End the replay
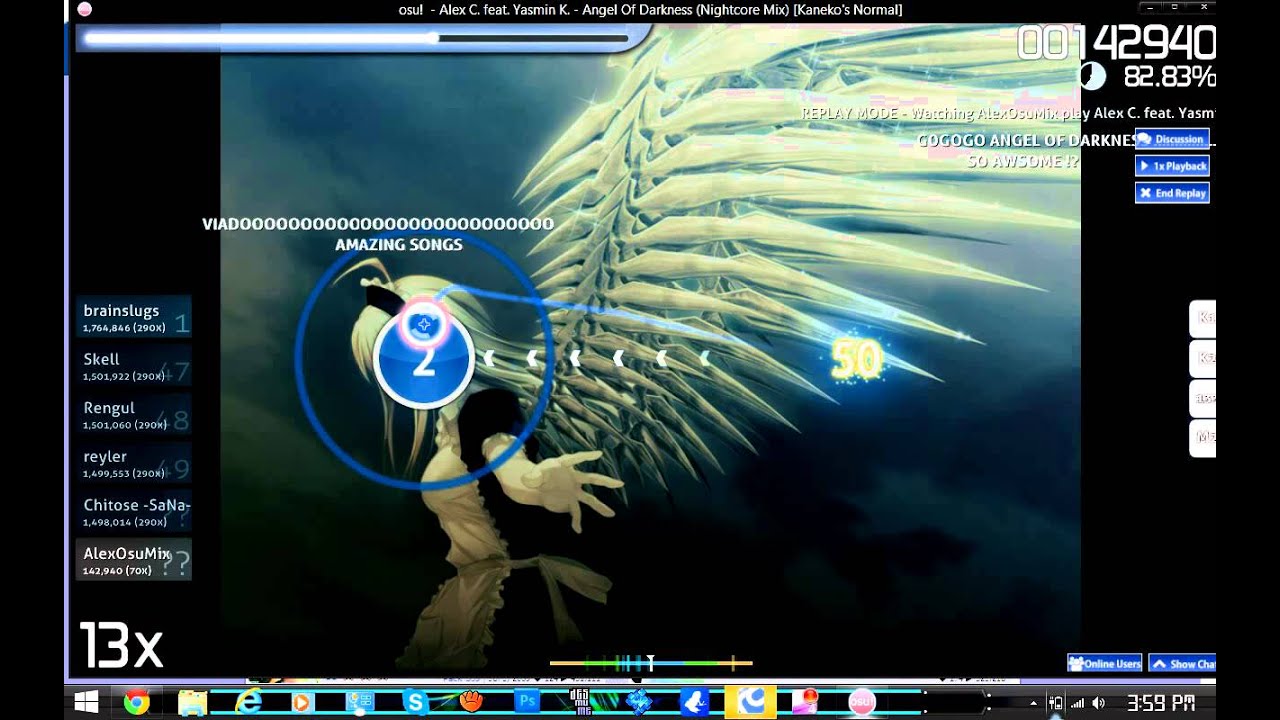The width and height of the screenshot is (1280, 720). point(1172,193)
